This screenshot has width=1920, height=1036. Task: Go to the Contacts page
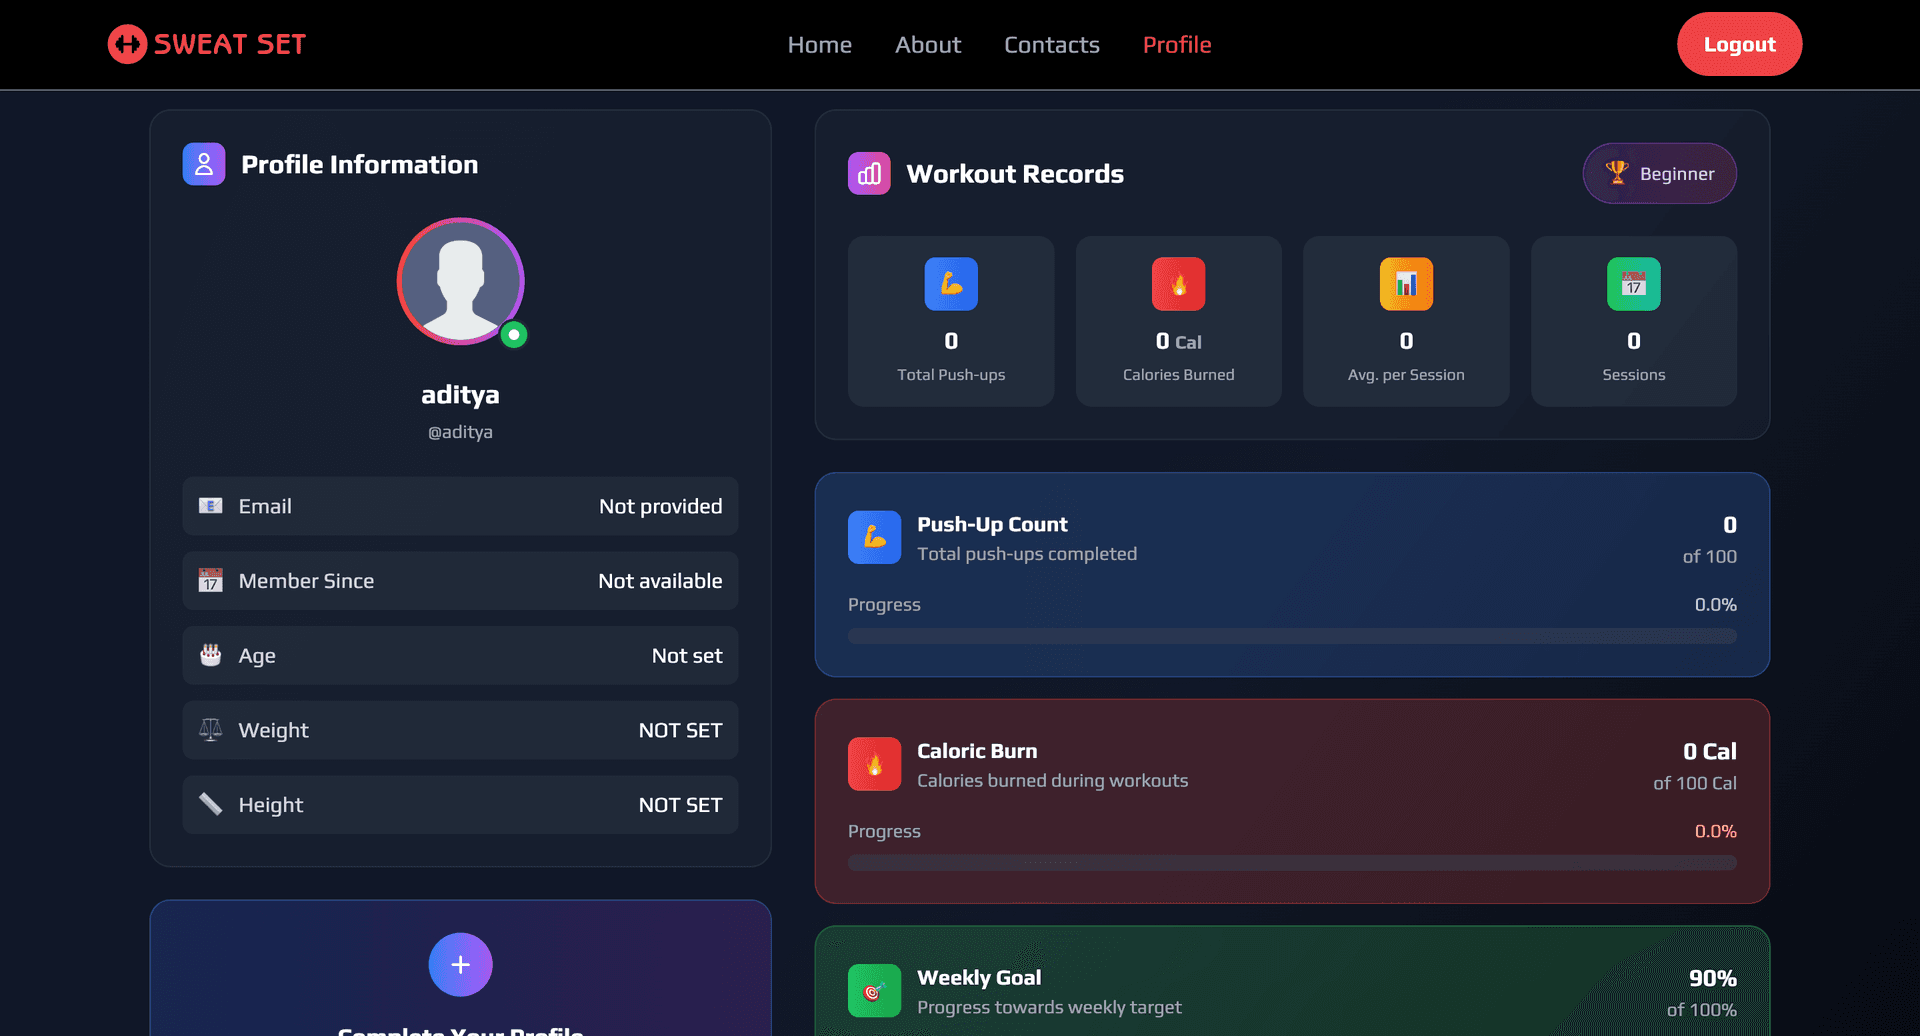(1052, 45)
